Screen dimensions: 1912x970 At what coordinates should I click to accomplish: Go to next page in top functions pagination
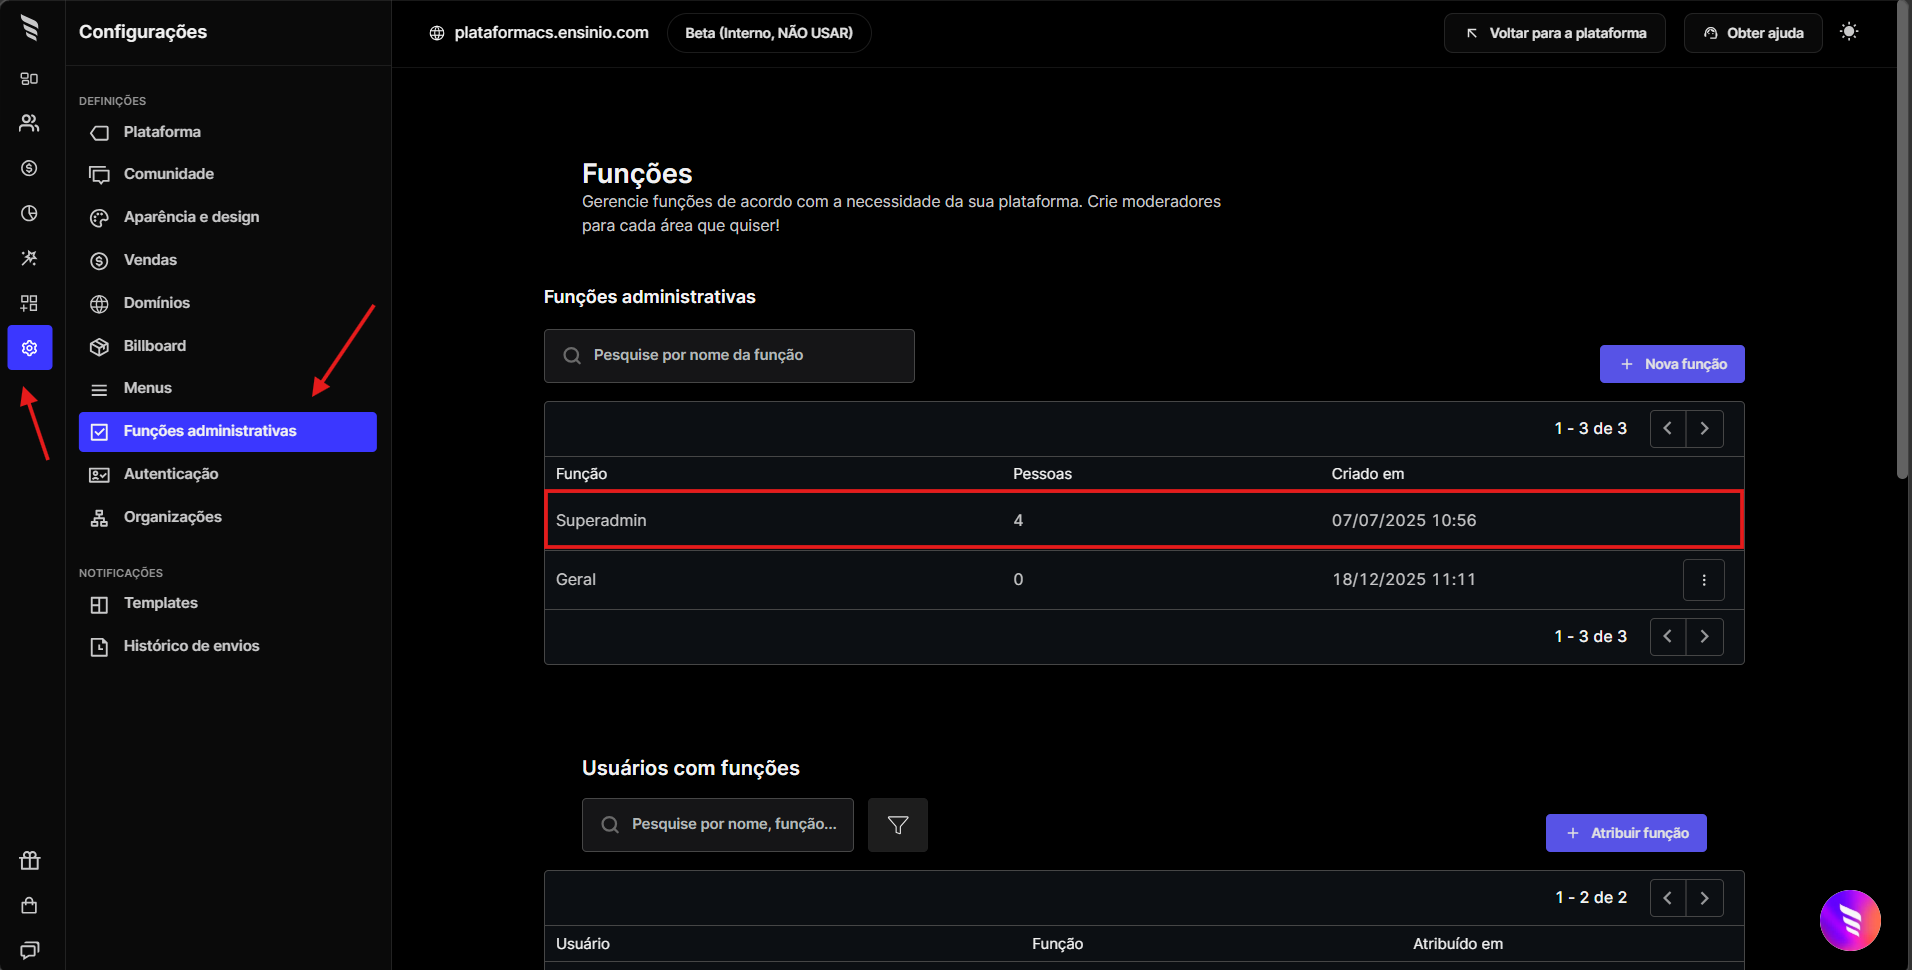pyautogui.click(x=1704, y=428)
